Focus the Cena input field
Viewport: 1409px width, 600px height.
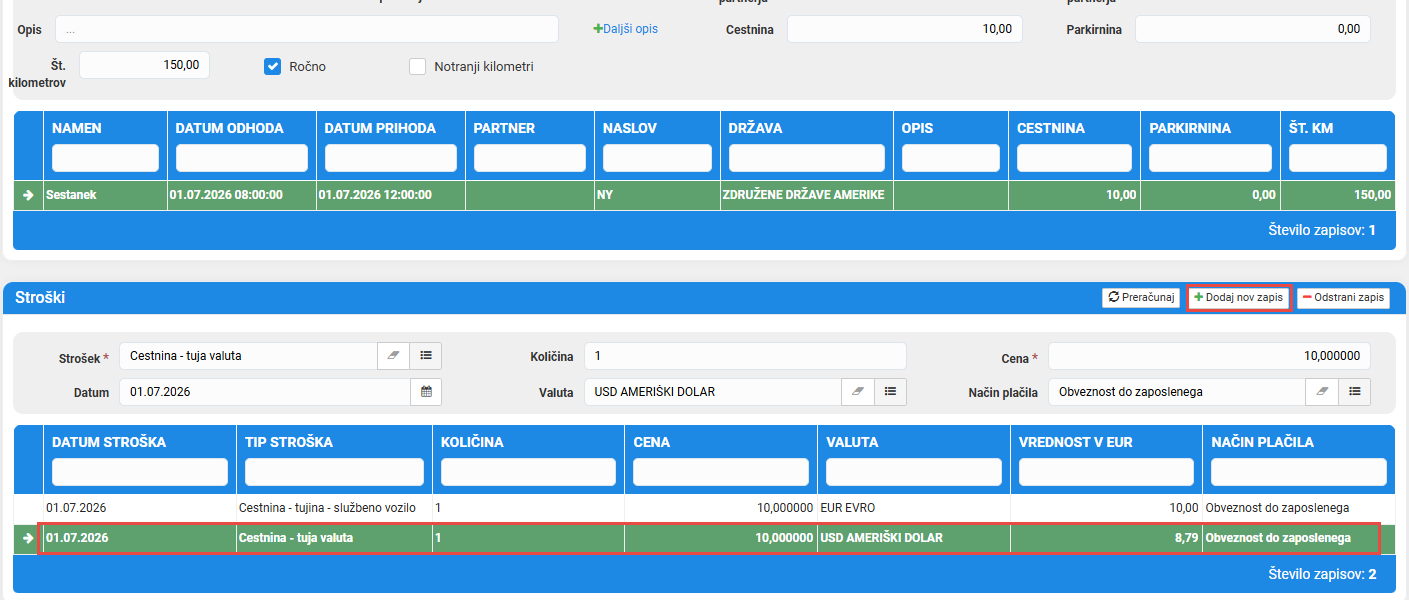point(1209,355)
